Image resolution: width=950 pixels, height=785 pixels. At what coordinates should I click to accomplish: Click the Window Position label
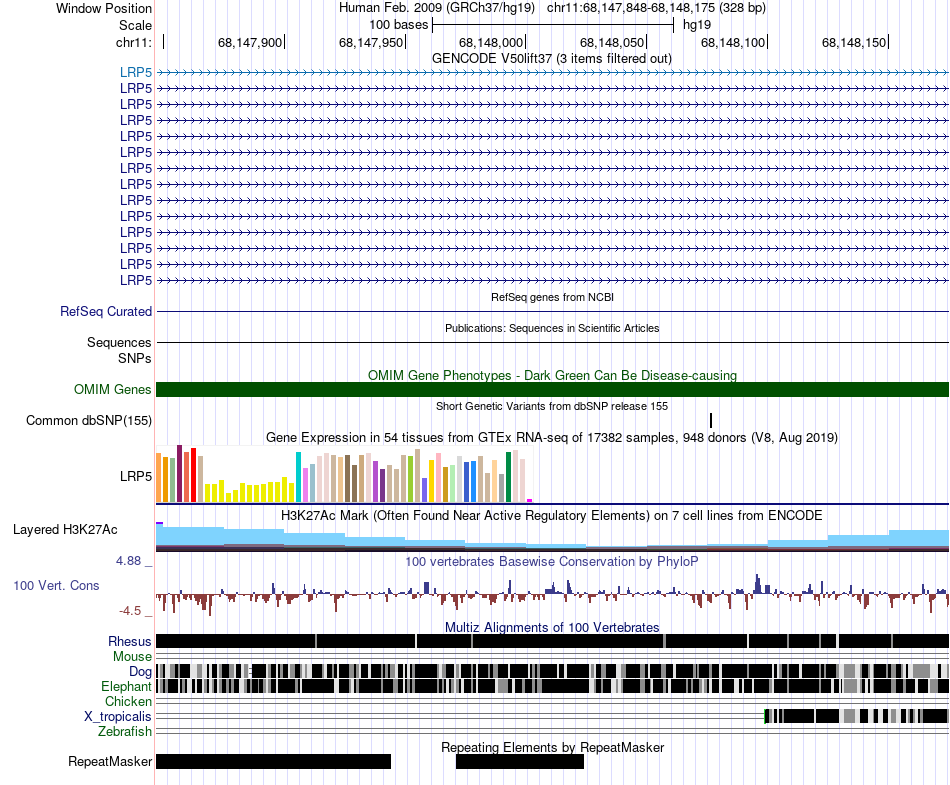pos(104,8)
